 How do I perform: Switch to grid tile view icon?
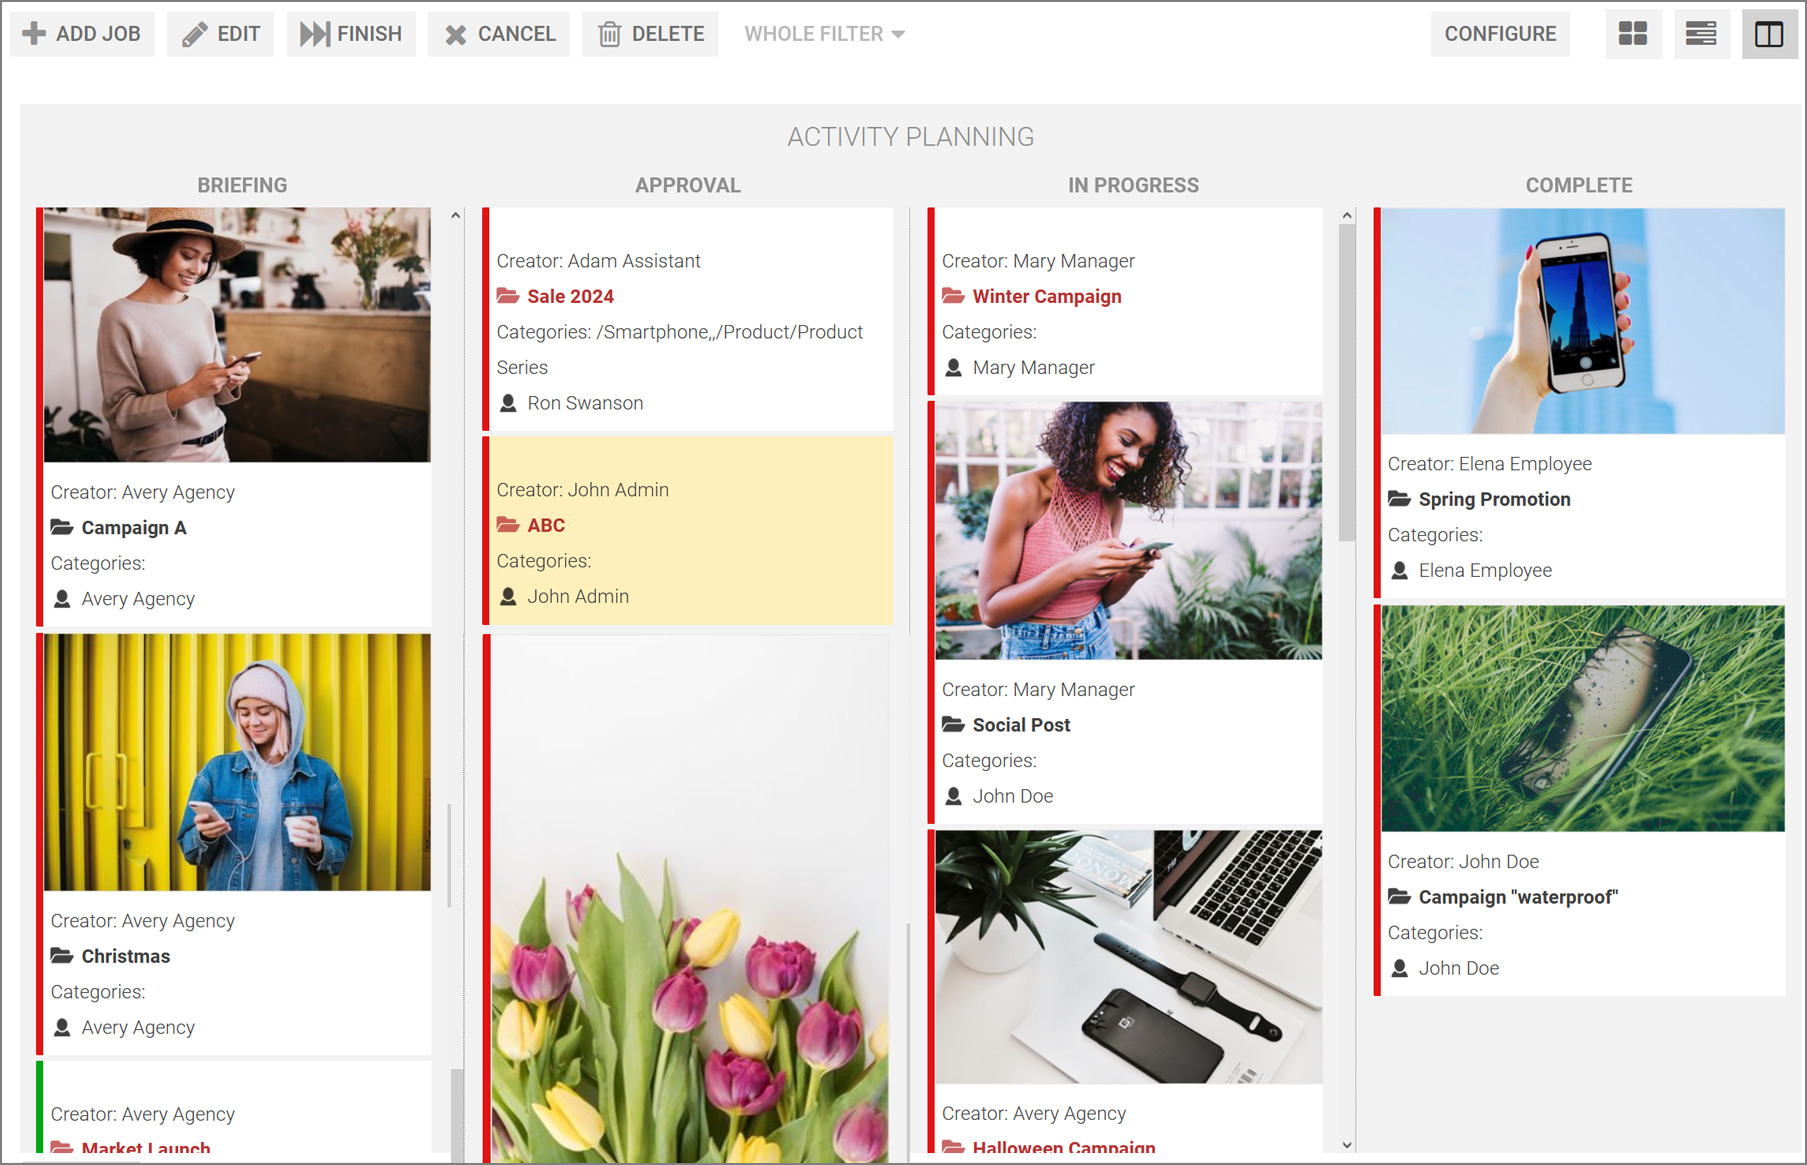point(1633,34)
